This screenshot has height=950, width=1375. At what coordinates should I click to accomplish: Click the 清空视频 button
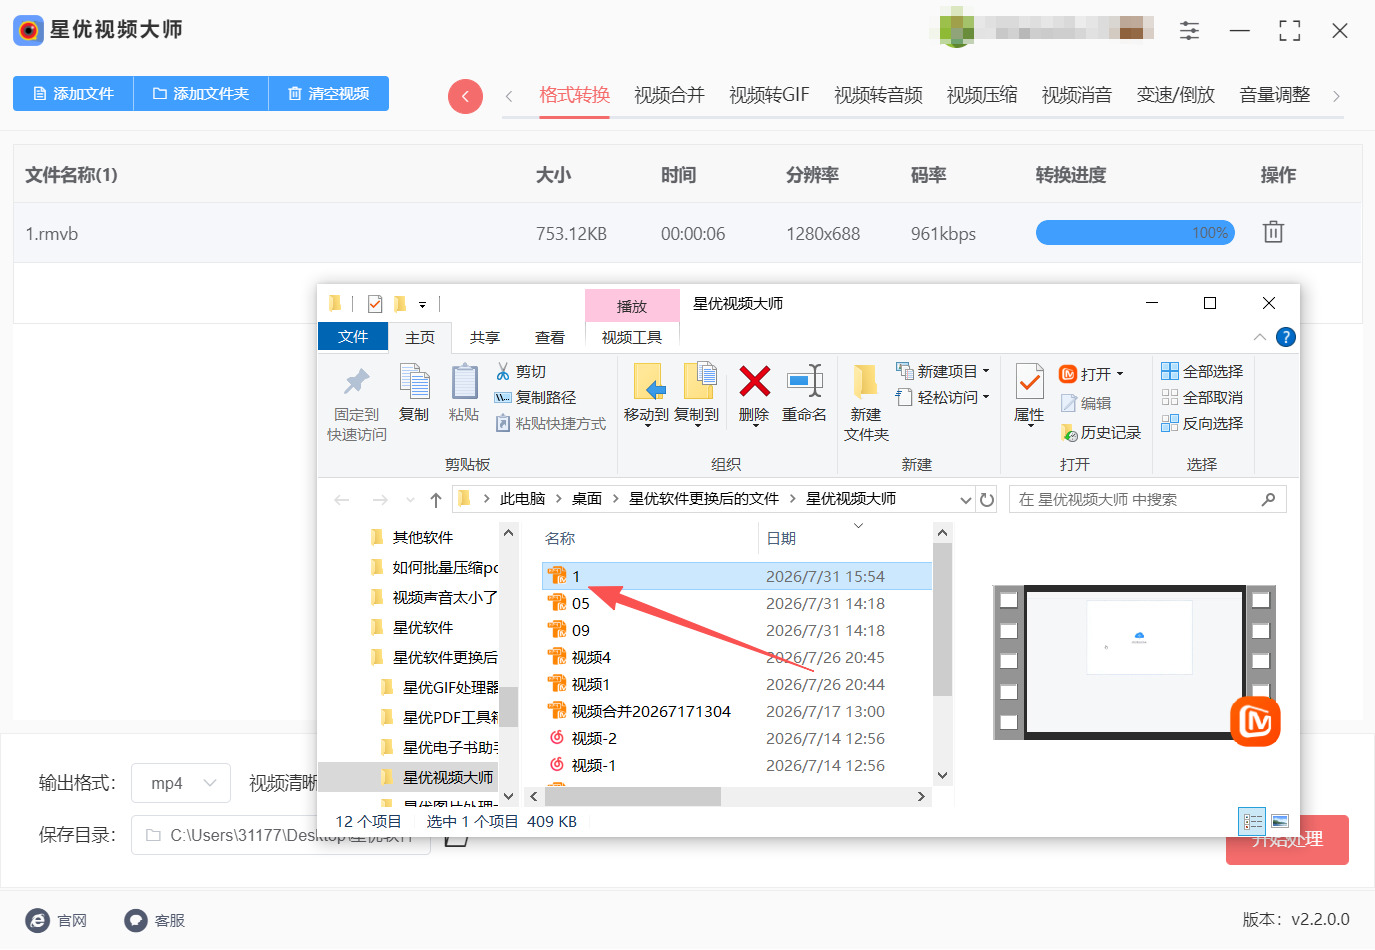click(x=329, y=94)
